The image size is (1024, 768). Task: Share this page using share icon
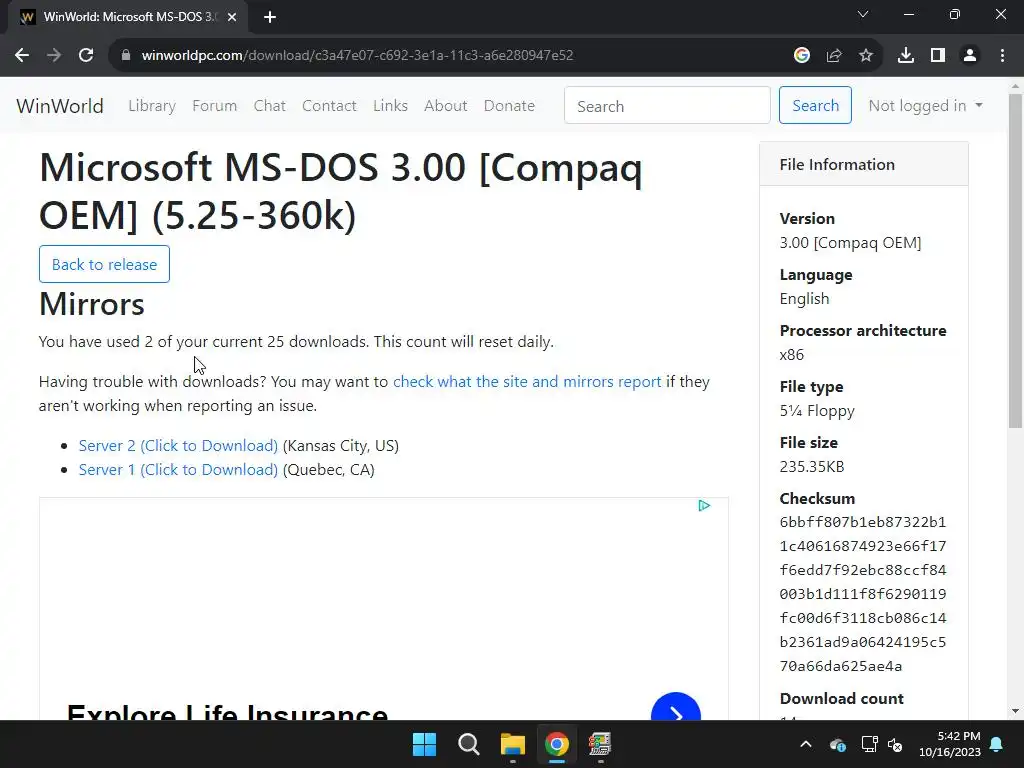pos(834,56)
